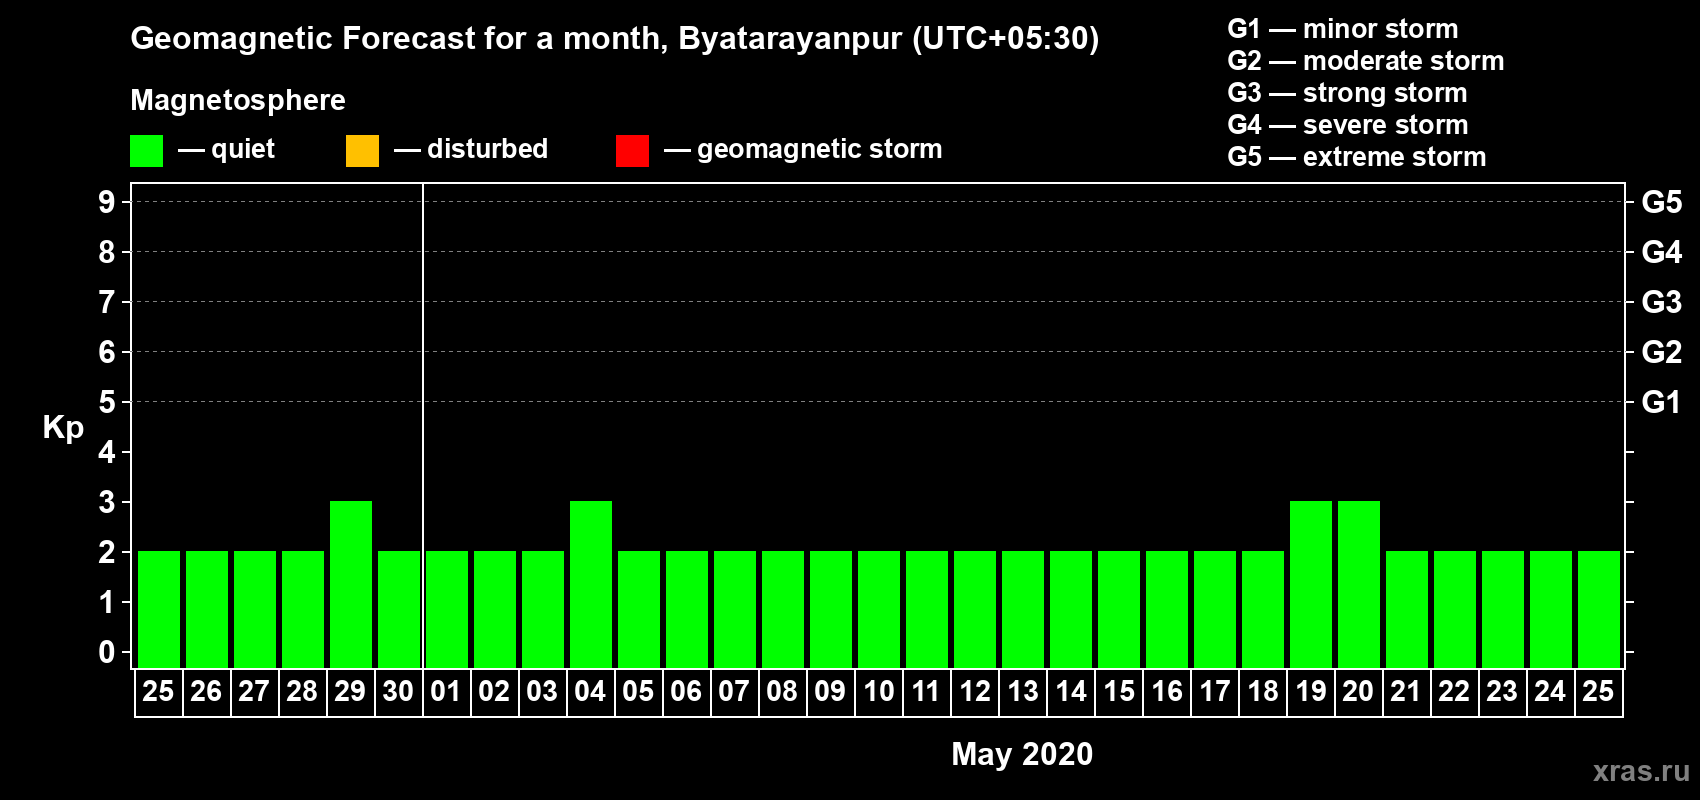
Task: Click the green bar above date 22
Action: (x=1455, y=609)
